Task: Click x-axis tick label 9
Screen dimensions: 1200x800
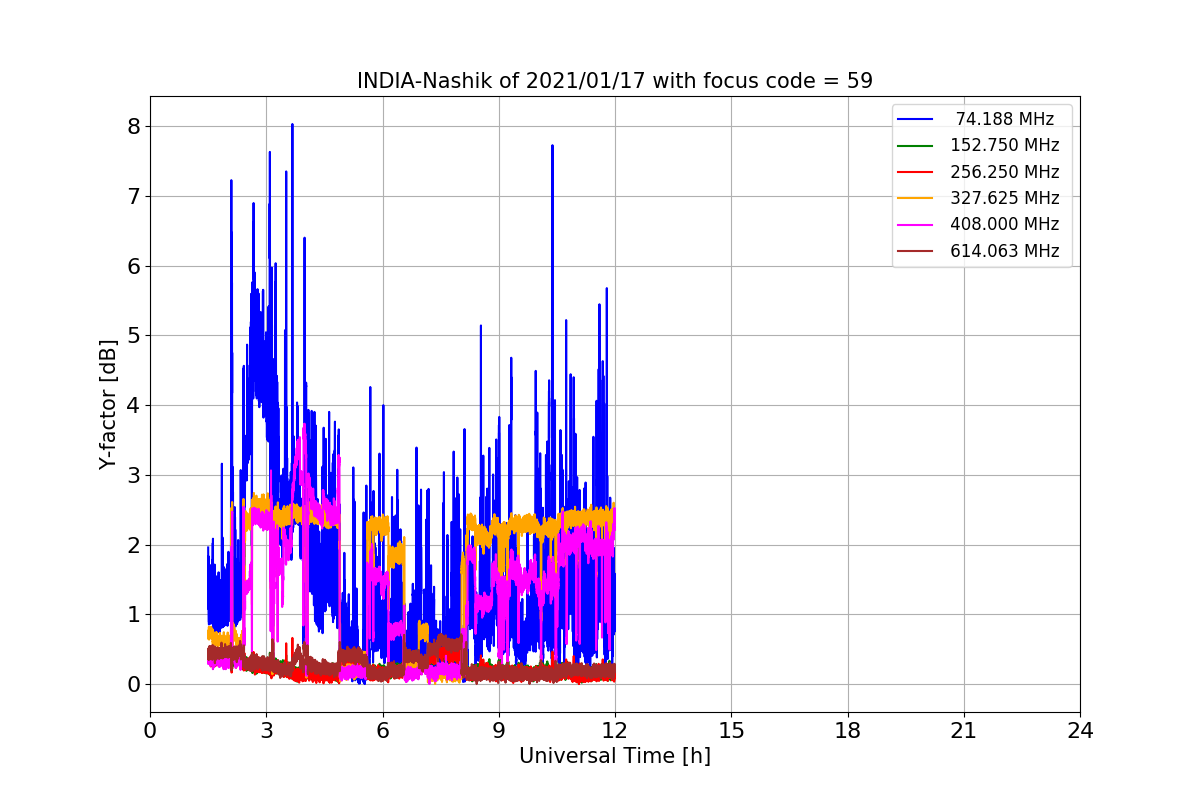Action: [499, 731]
